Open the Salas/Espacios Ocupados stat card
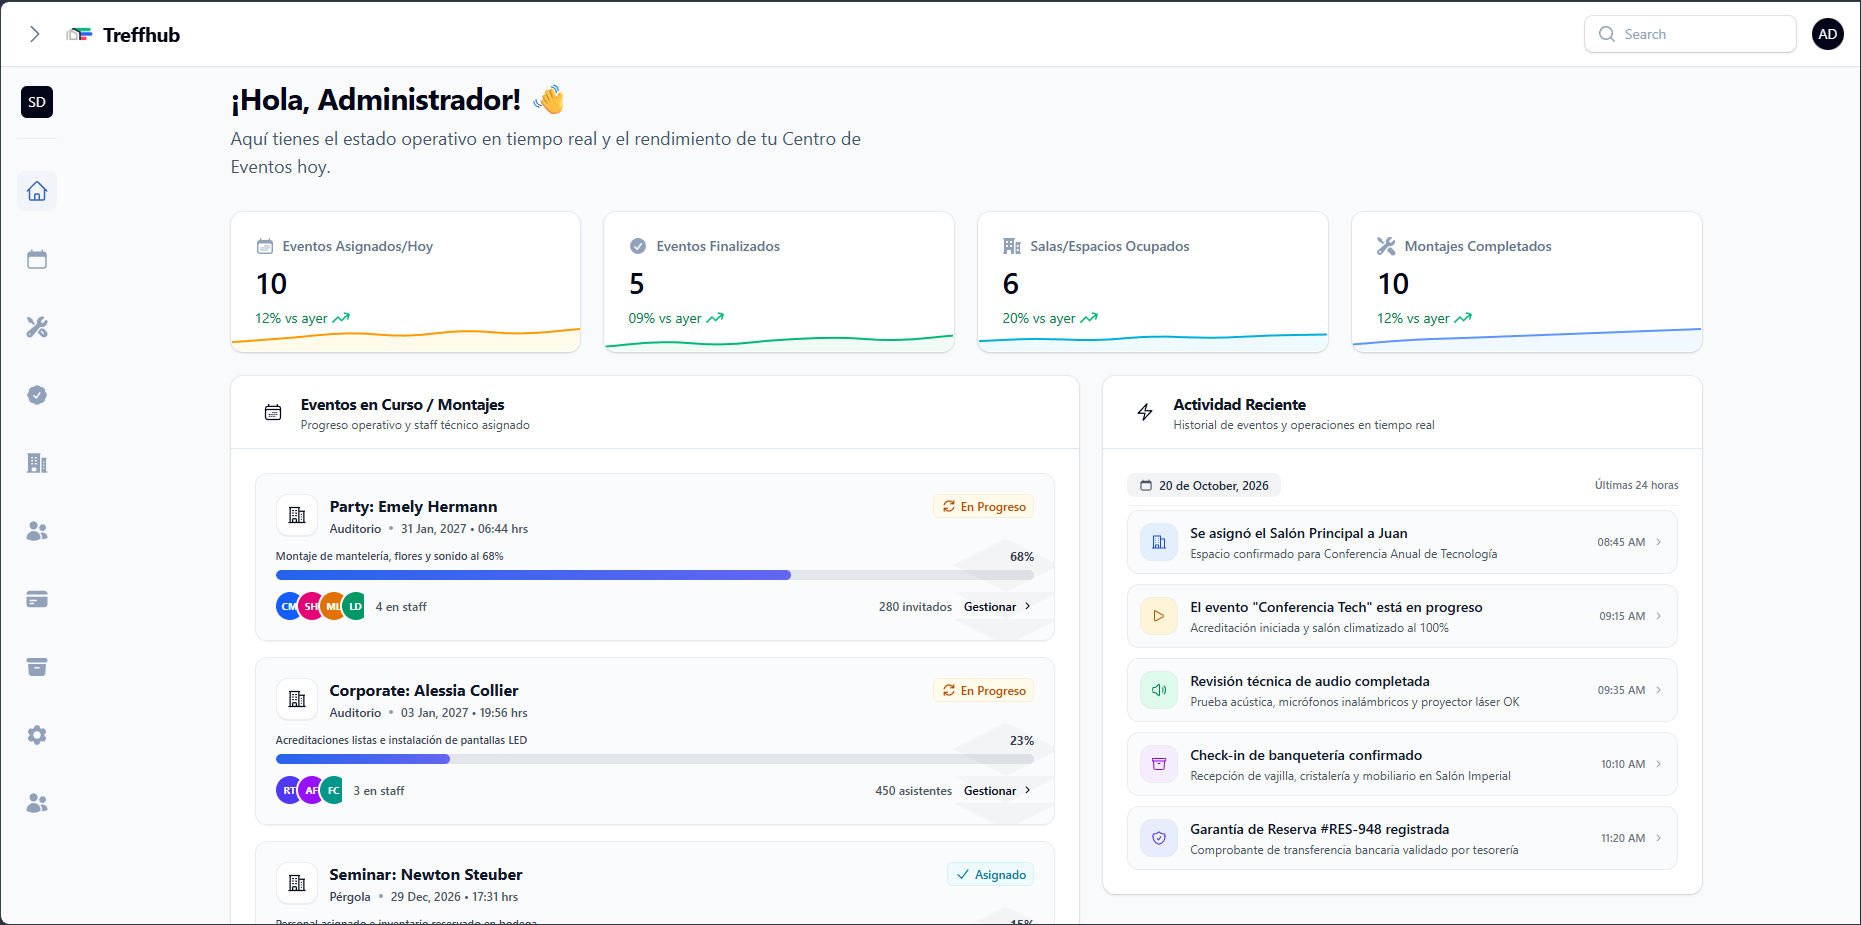The width and height of the screenshot is (1861, 925). point(1153,282)
